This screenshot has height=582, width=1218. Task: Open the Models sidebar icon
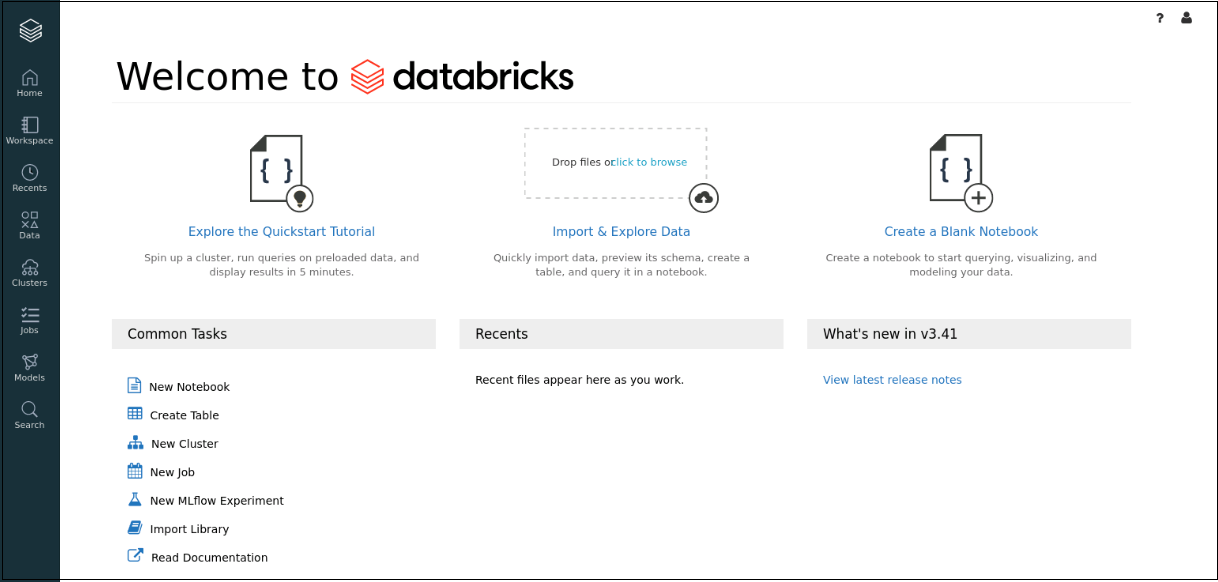pos(30,362)
